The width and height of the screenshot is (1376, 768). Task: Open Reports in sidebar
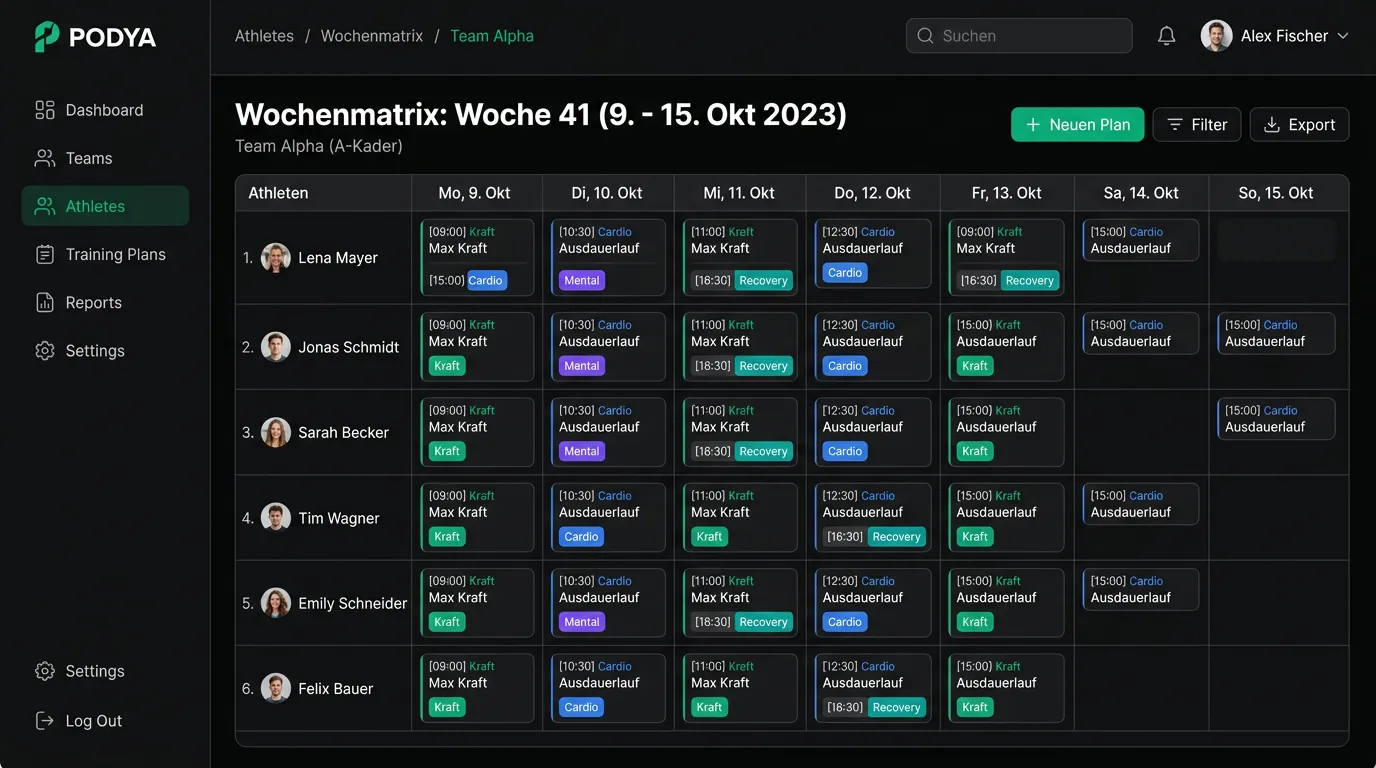[x=105, y=302]
